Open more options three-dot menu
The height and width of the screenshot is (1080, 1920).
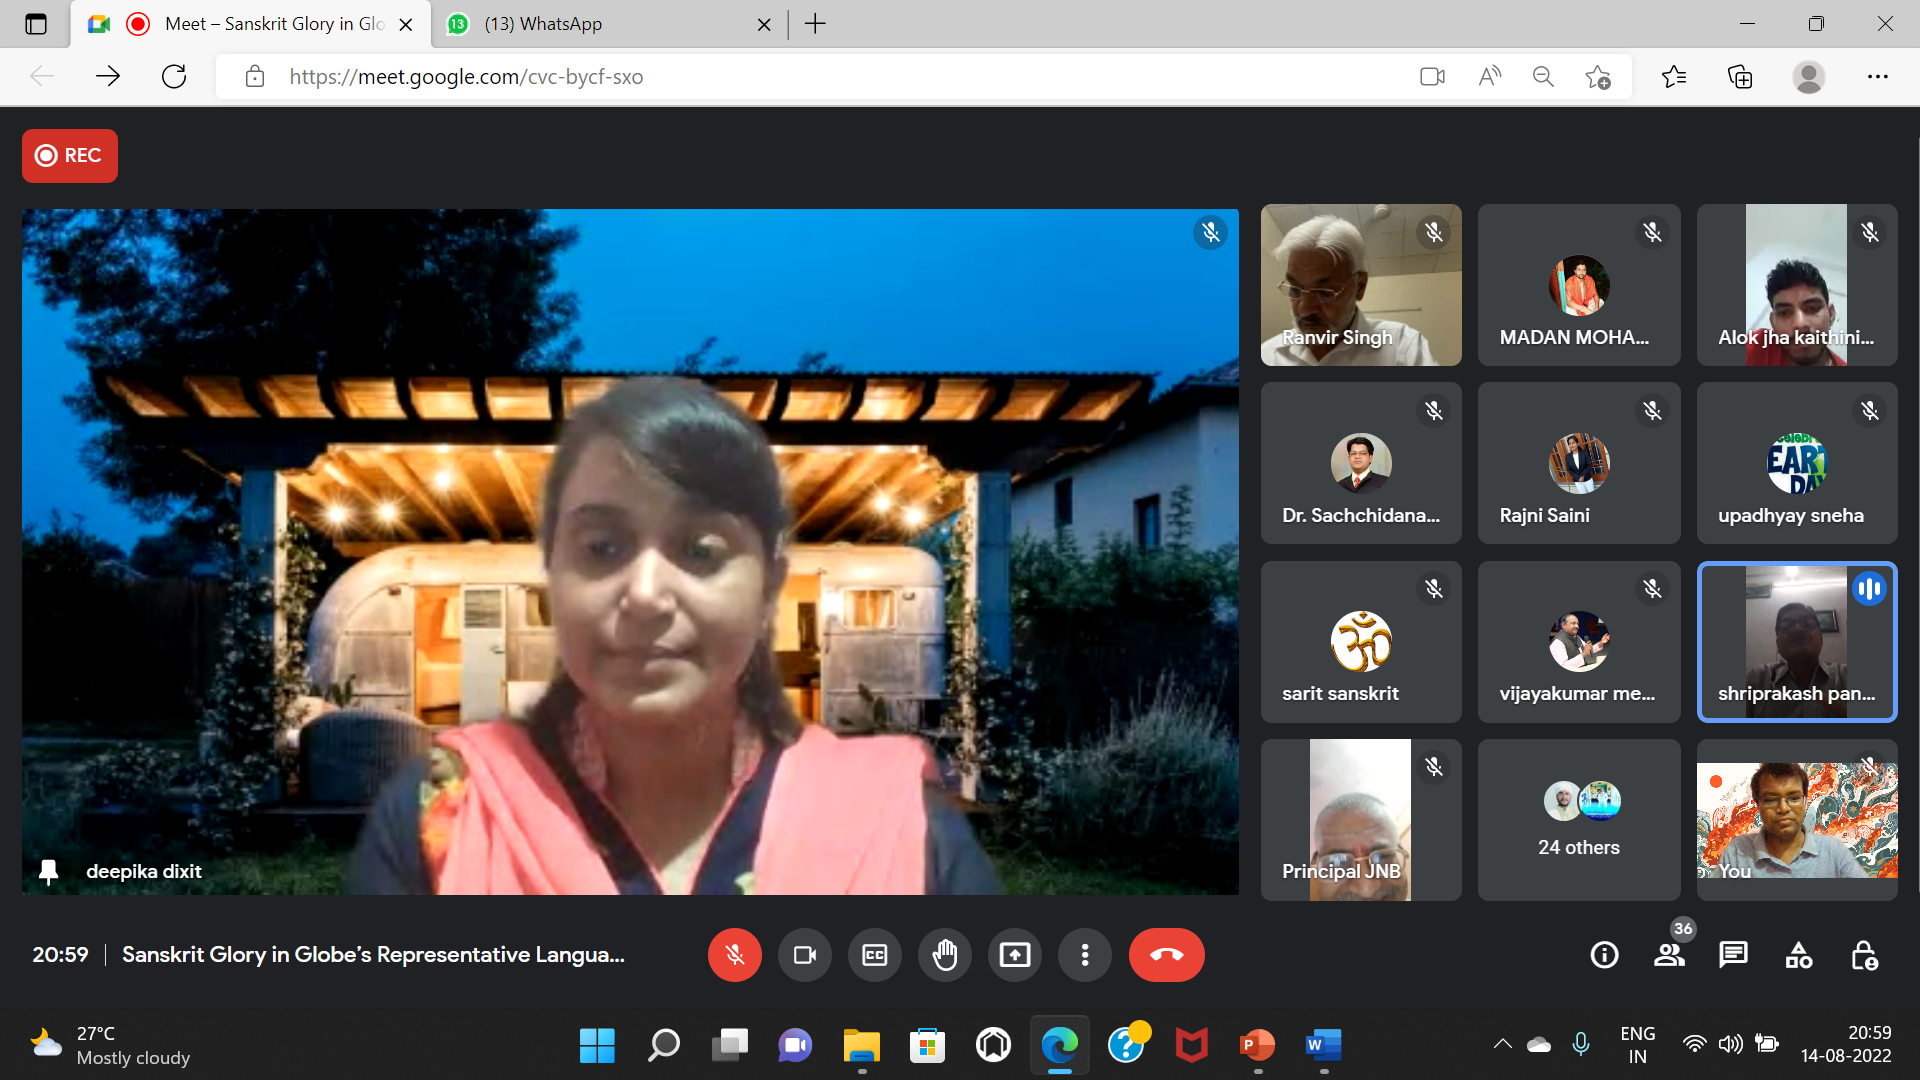pyautogui.click(x=1084, y=955)
